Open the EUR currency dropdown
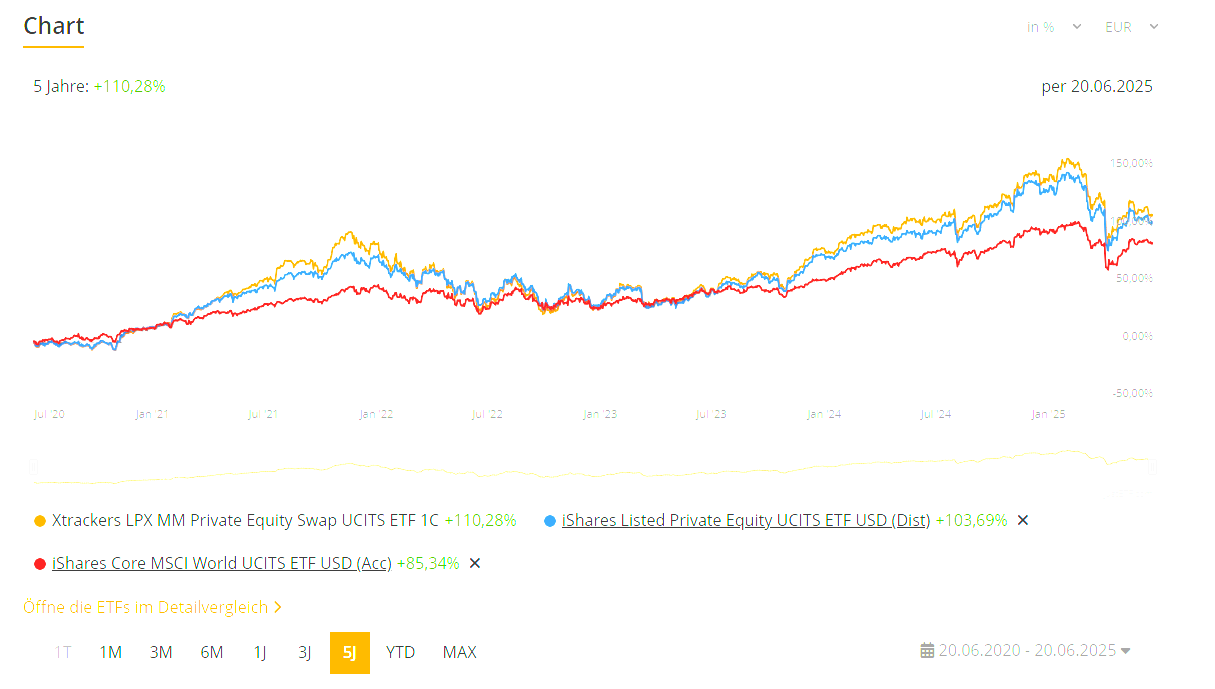 click(x=1131, y=27)
